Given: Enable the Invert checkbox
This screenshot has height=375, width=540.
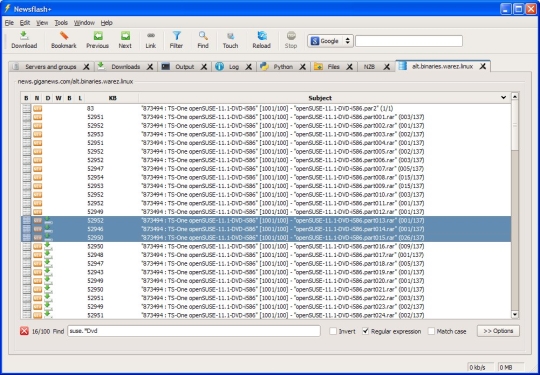Looking at the screenshot, I should [x=333, y=331].
